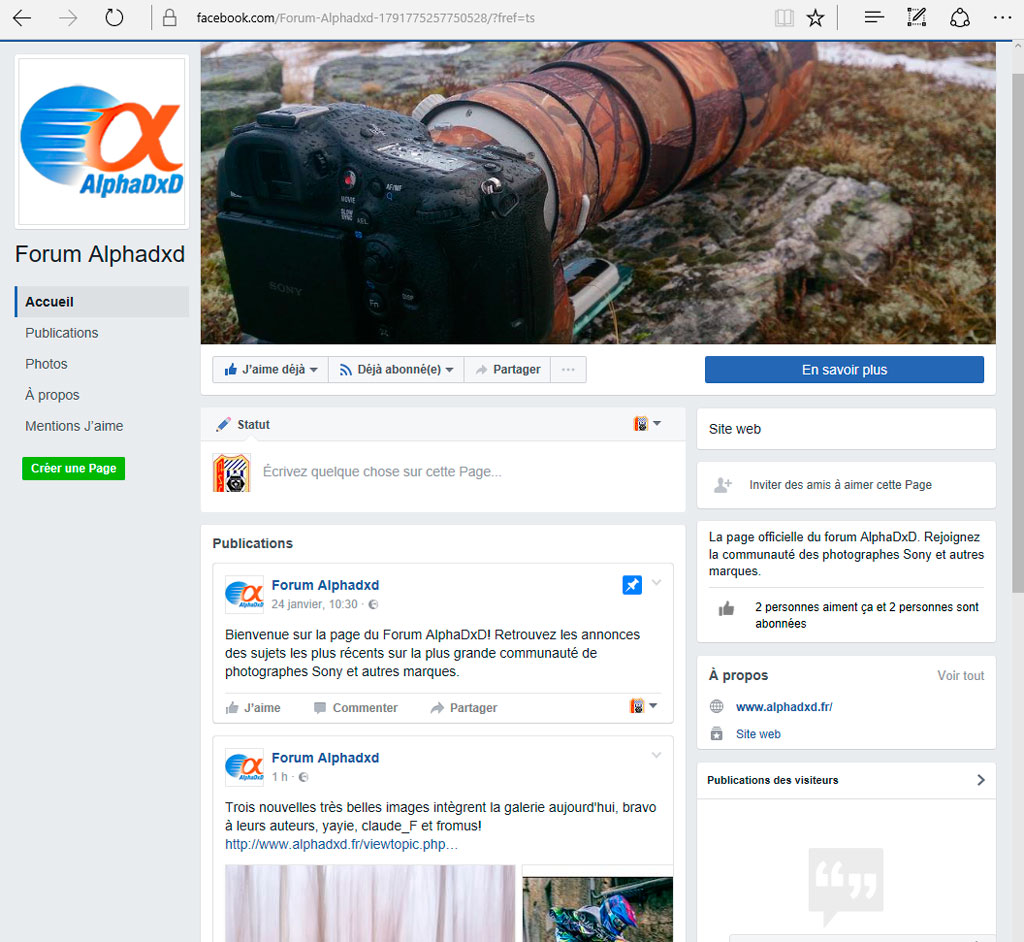Click the 1 h post timestamp
This screenshot has width=1024, height=942.
point(280,777)
